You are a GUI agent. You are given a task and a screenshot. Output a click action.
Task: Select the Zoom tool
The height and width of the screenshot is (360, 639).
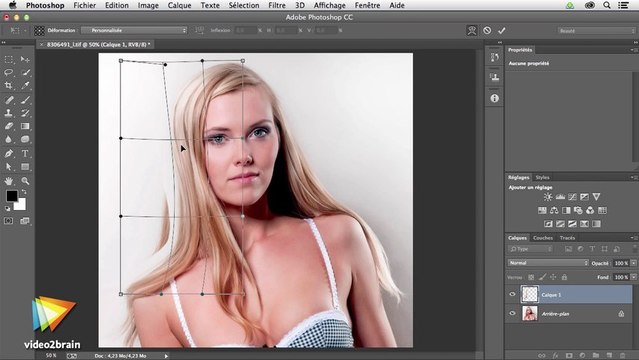point(25,181)
